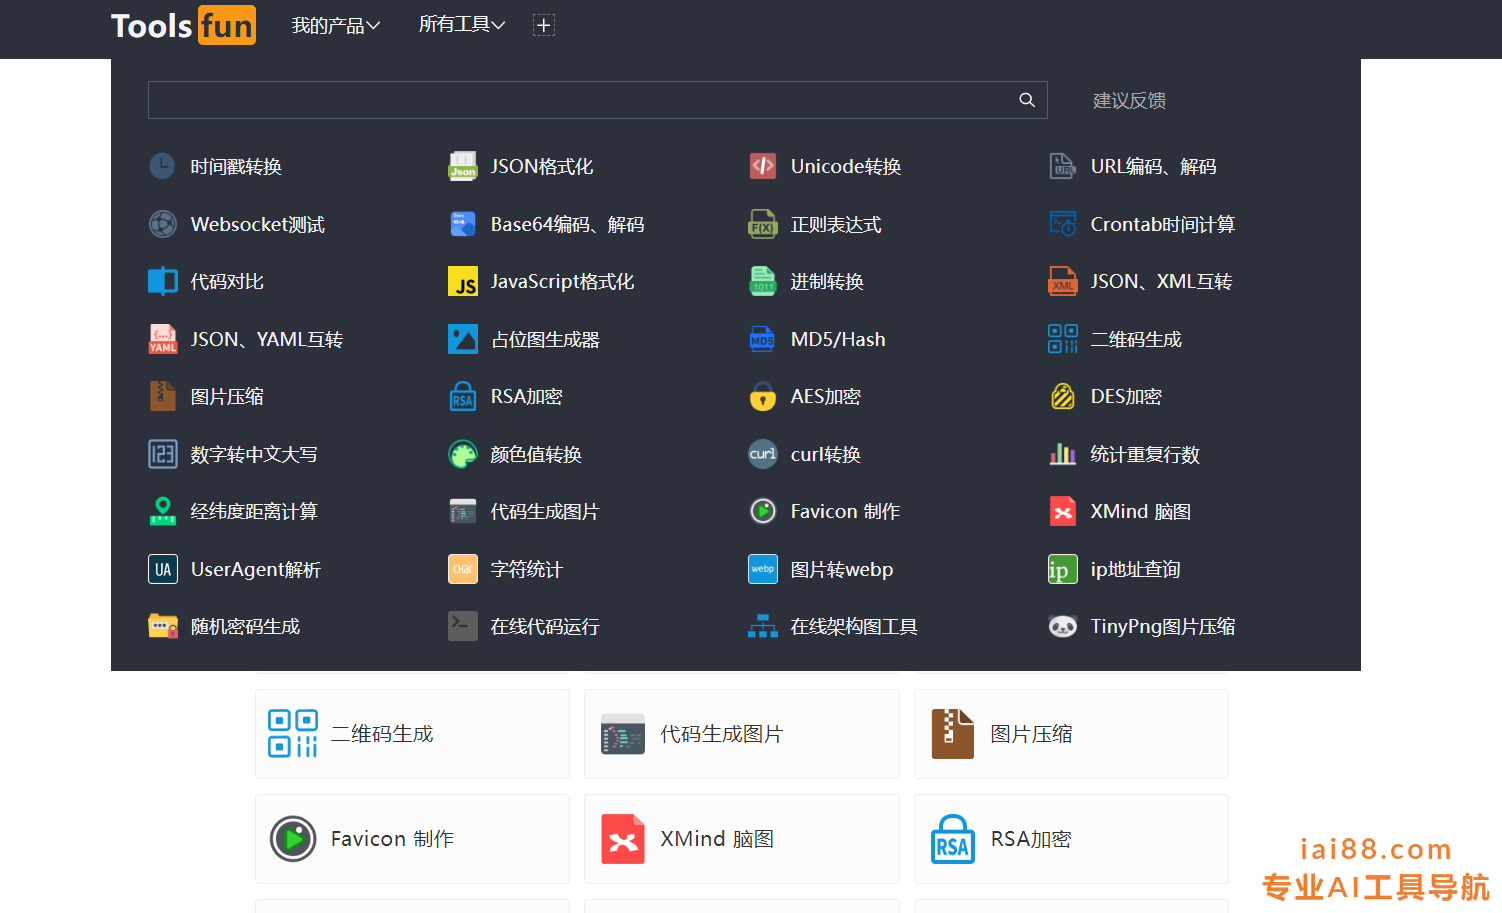The width and height of the screenshot is (1502, 913).
Task: Click the XMind 脑图 red icon in menu
Action: (1063, 511)
